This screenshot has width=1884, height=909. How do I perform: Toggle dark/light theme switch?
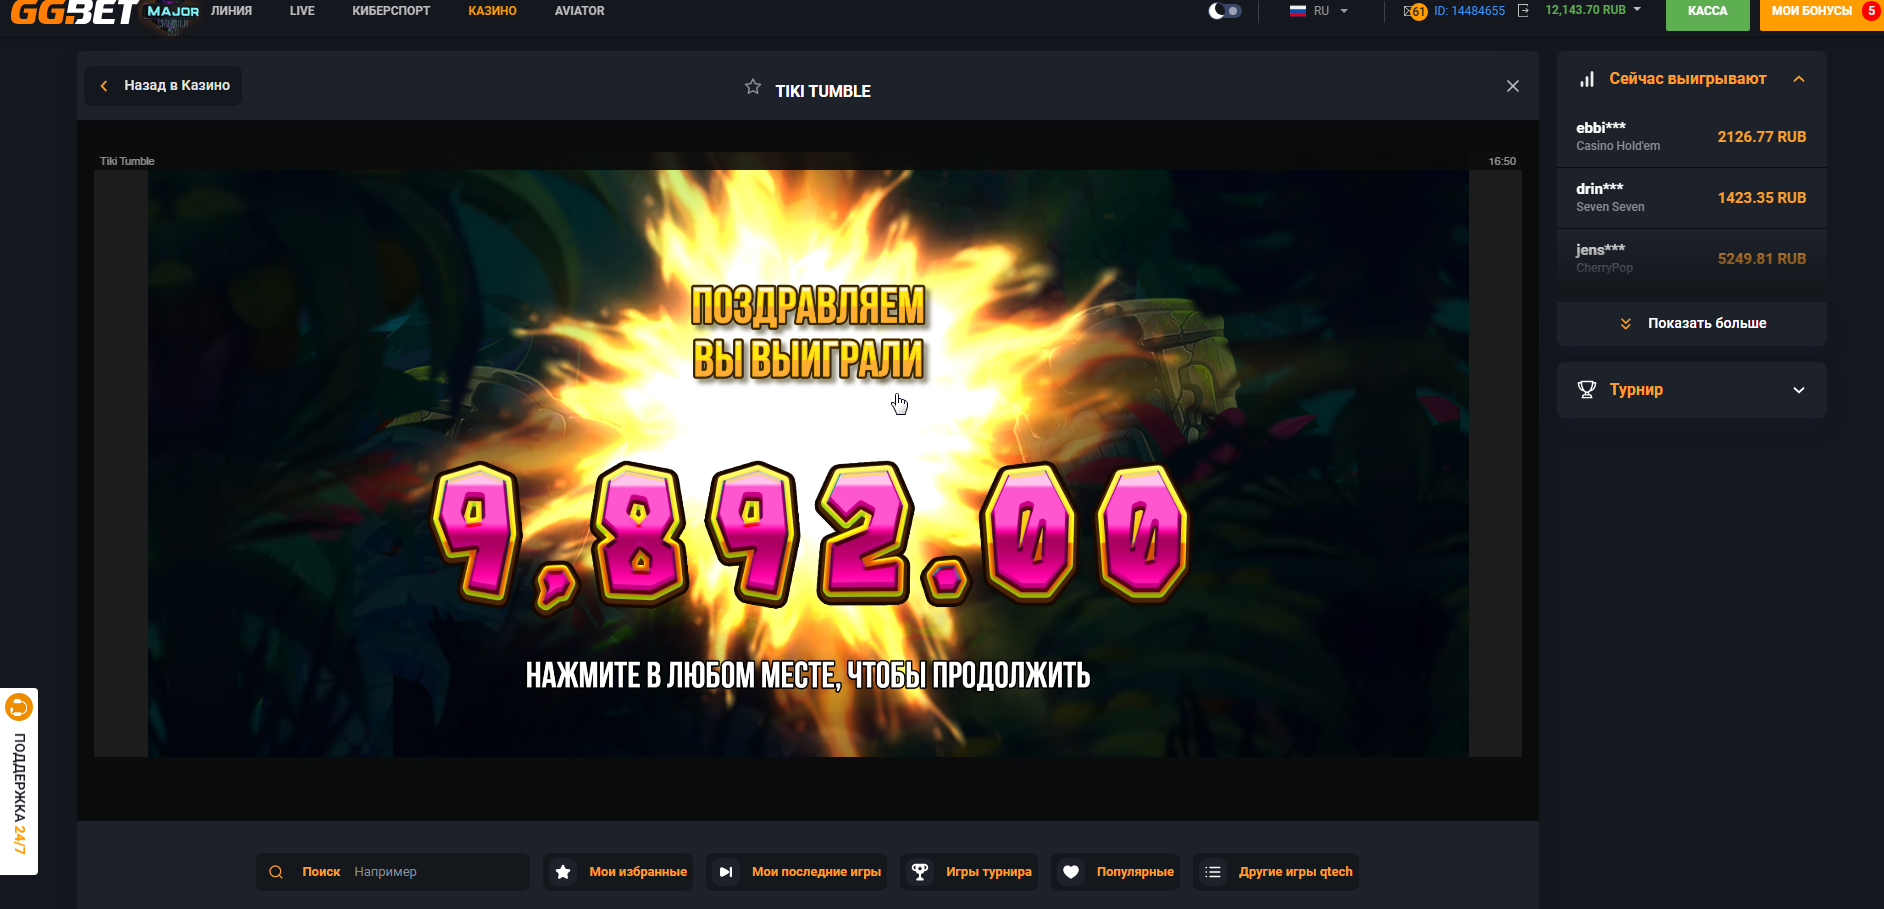[x=1225, y=11]
